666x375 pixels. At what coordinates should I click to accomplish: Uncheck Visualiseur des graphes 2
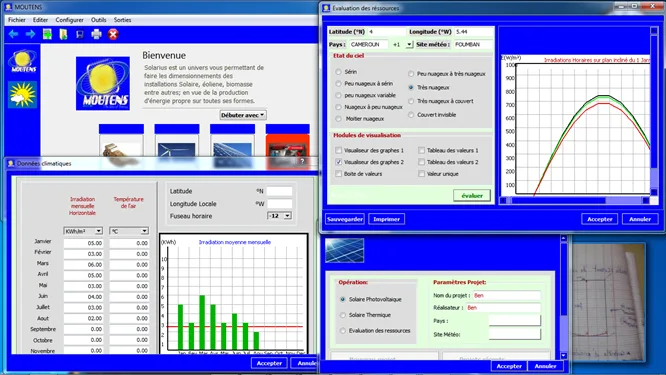(339, 162)
